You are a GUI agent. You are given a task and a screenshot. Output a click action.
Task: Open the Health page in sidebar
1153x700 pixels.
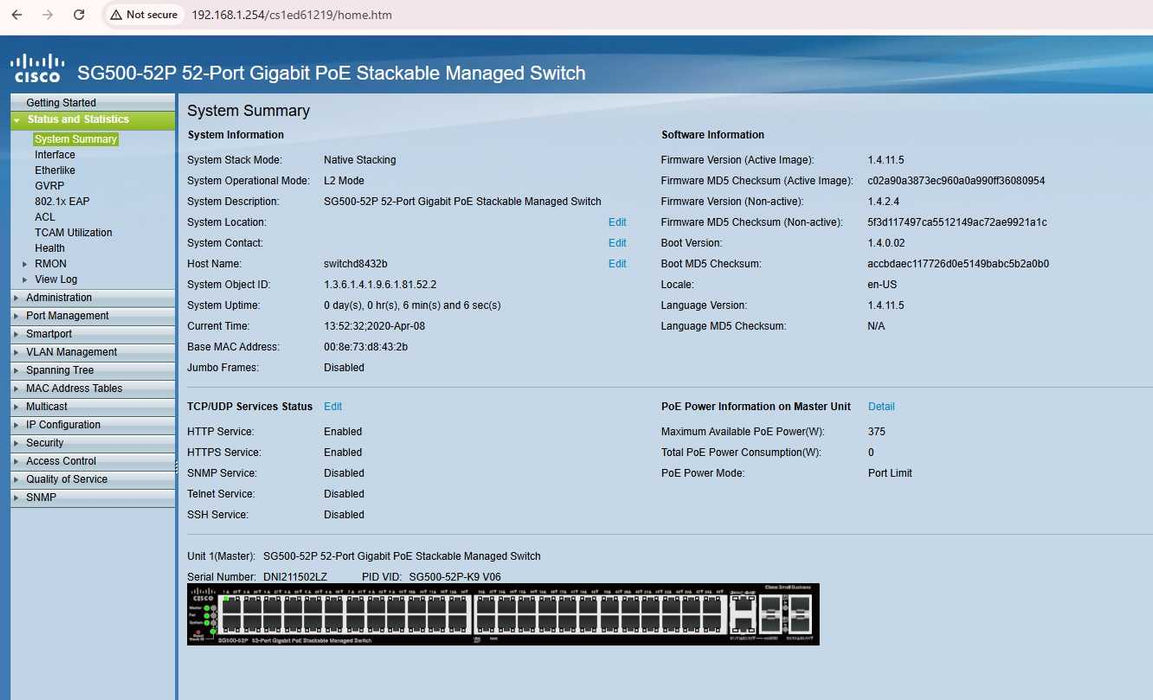50,248
